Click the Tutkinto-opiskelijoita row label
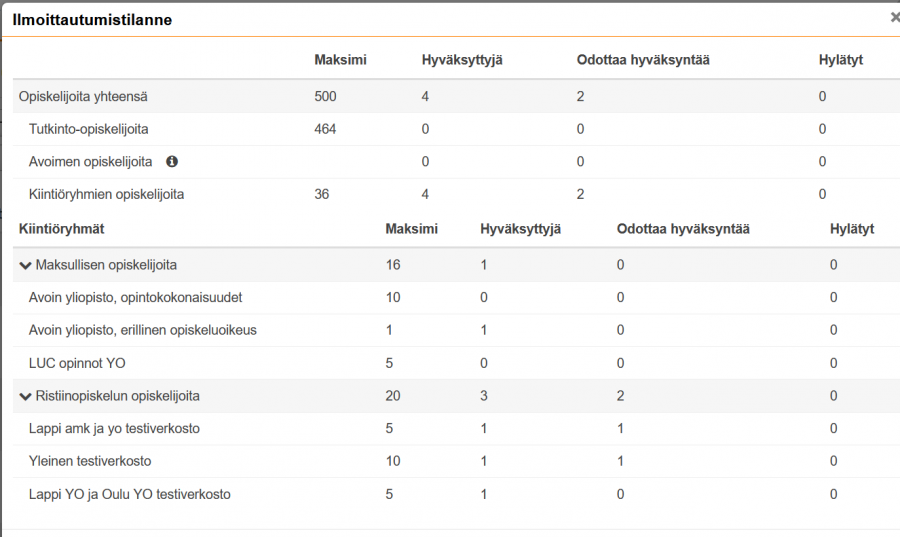Image resolution: width=900 pixels, height=537 pixels. pos(89,129)
